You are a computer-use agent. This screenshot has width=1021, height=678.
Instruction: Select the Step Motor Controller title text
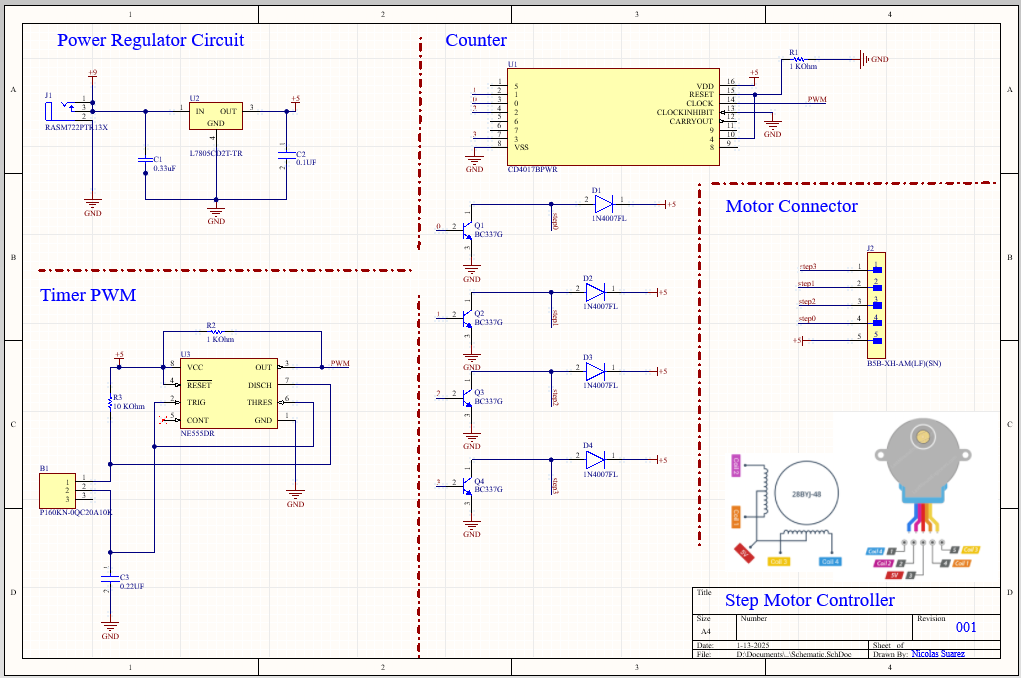point(809,600)
